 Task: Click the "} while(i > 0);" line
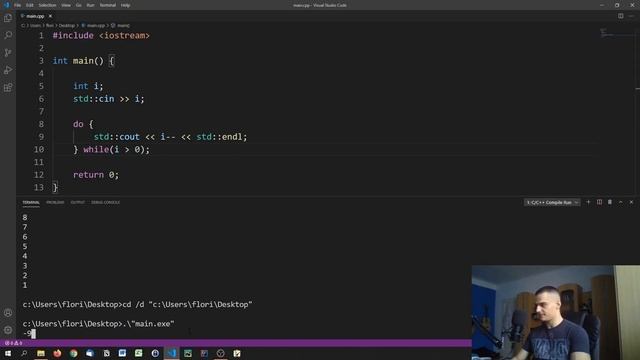[x=111, y=149]
